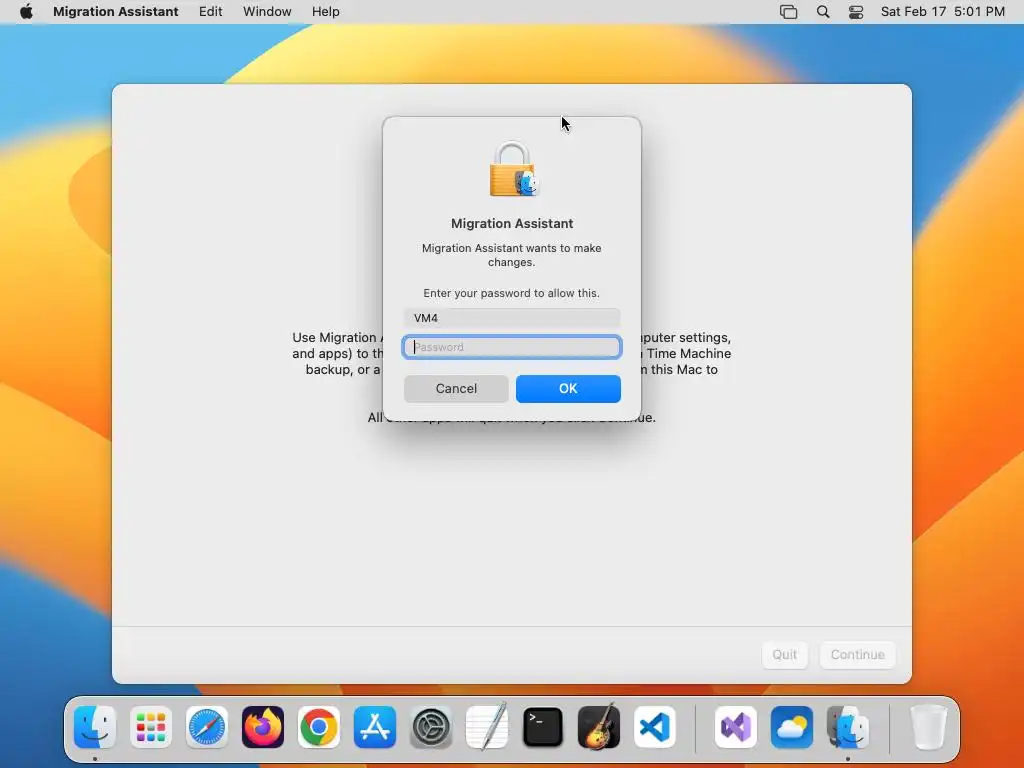Image resolution: width=1024 pixels, height=768 pixels.
Task: Open Weather app from the Dock
Action: pyautogui.click(x=792, y=727)
